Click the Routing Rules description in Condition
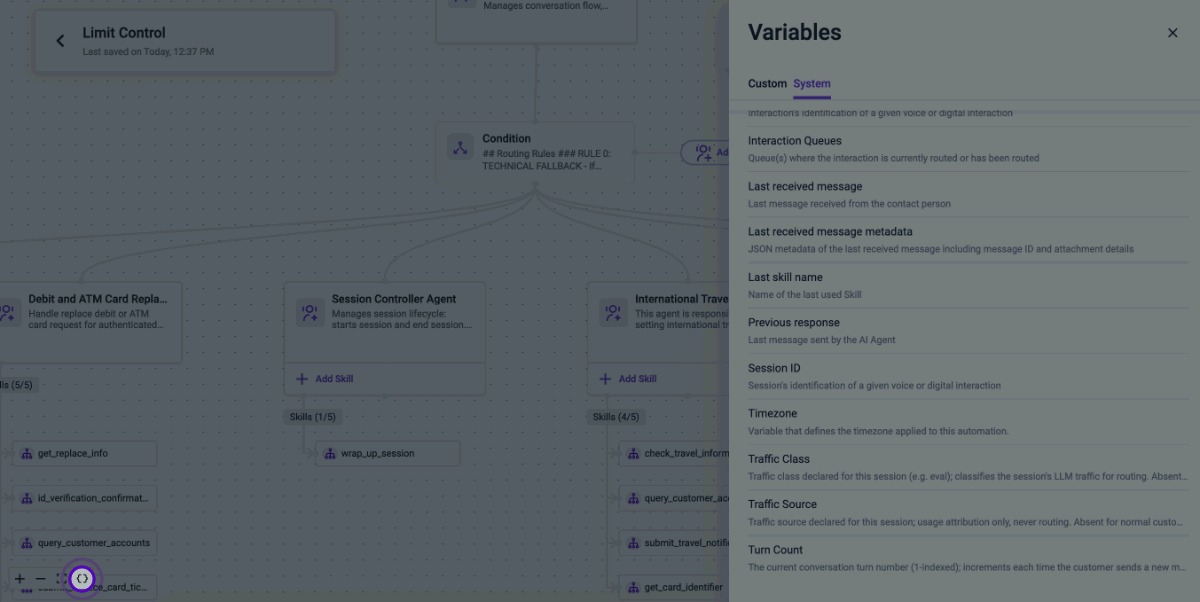 pyautogui.click(x=546, y=160)
